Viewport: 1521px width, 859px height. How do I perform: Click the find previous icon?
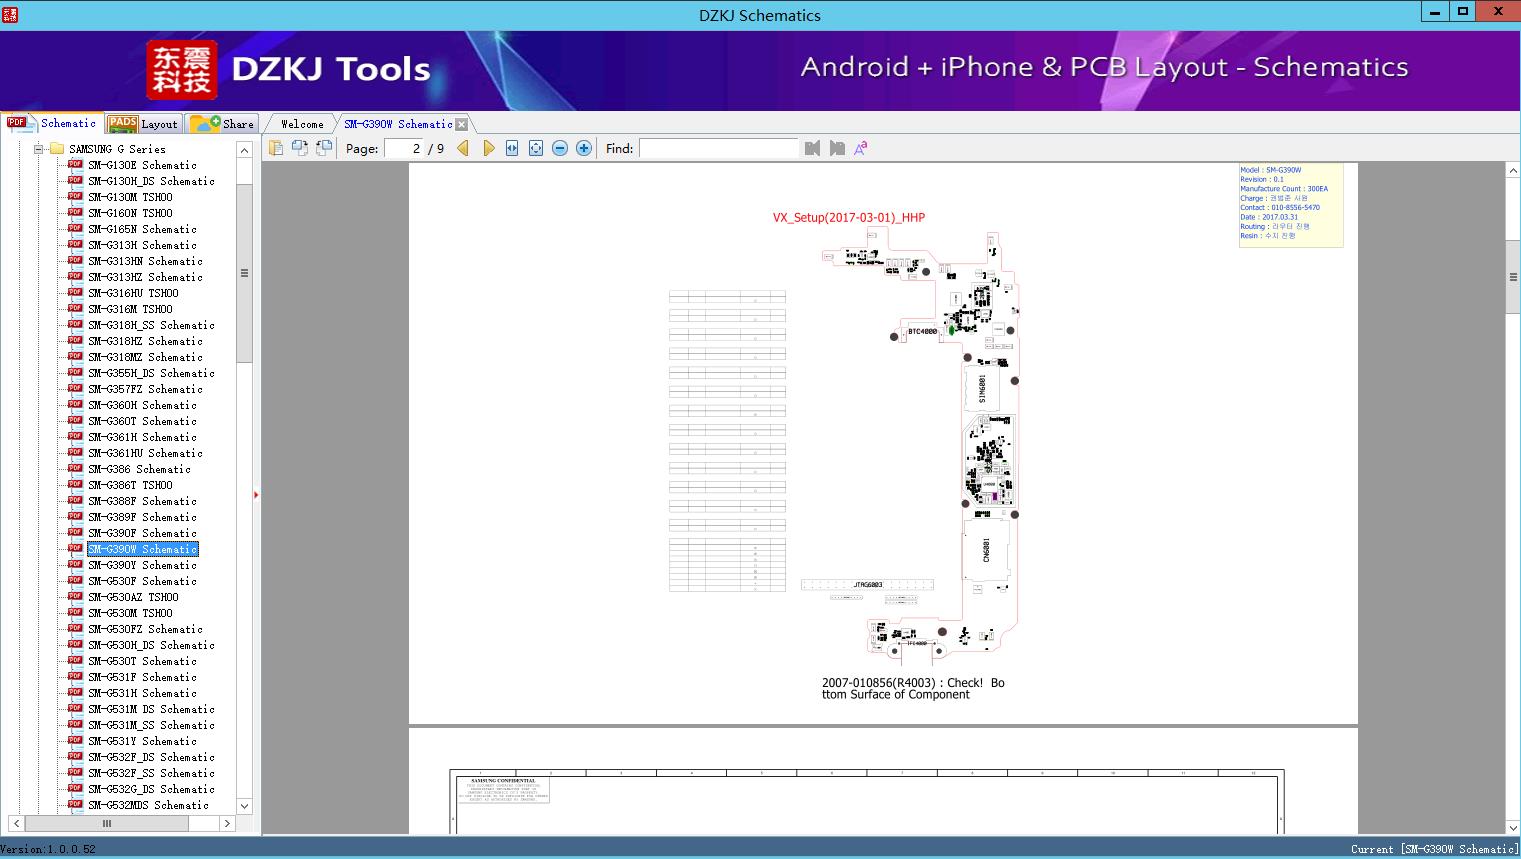pyautogui.click(x=812, y=148)
